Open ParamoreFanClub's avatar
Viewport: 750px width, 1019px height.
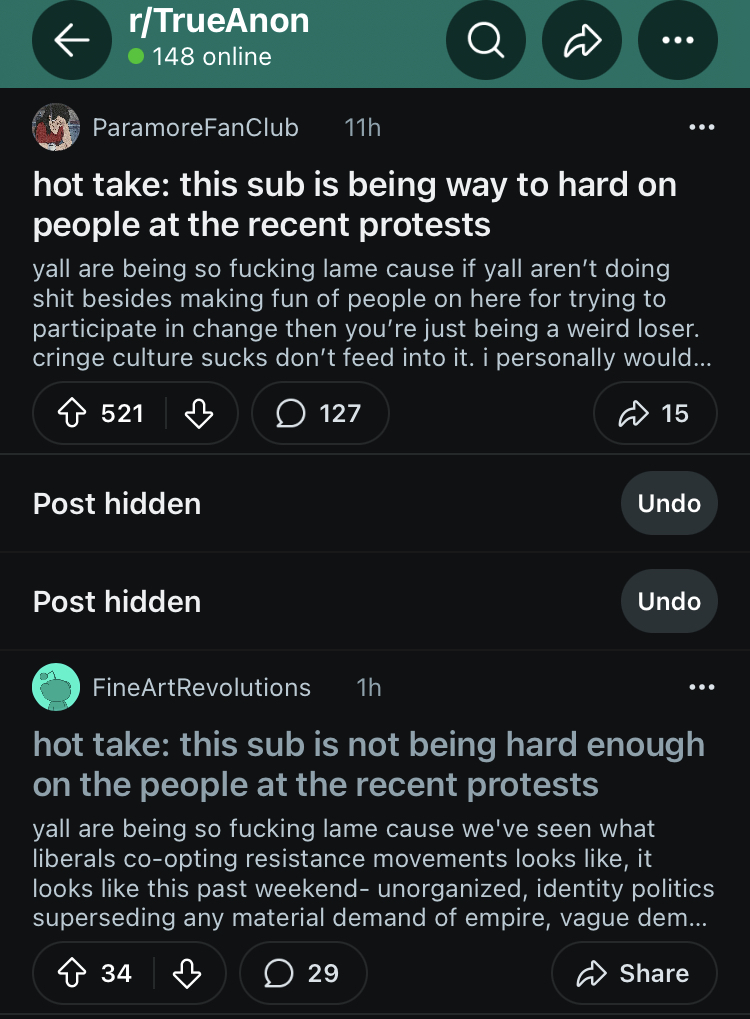tap(56, 128)
